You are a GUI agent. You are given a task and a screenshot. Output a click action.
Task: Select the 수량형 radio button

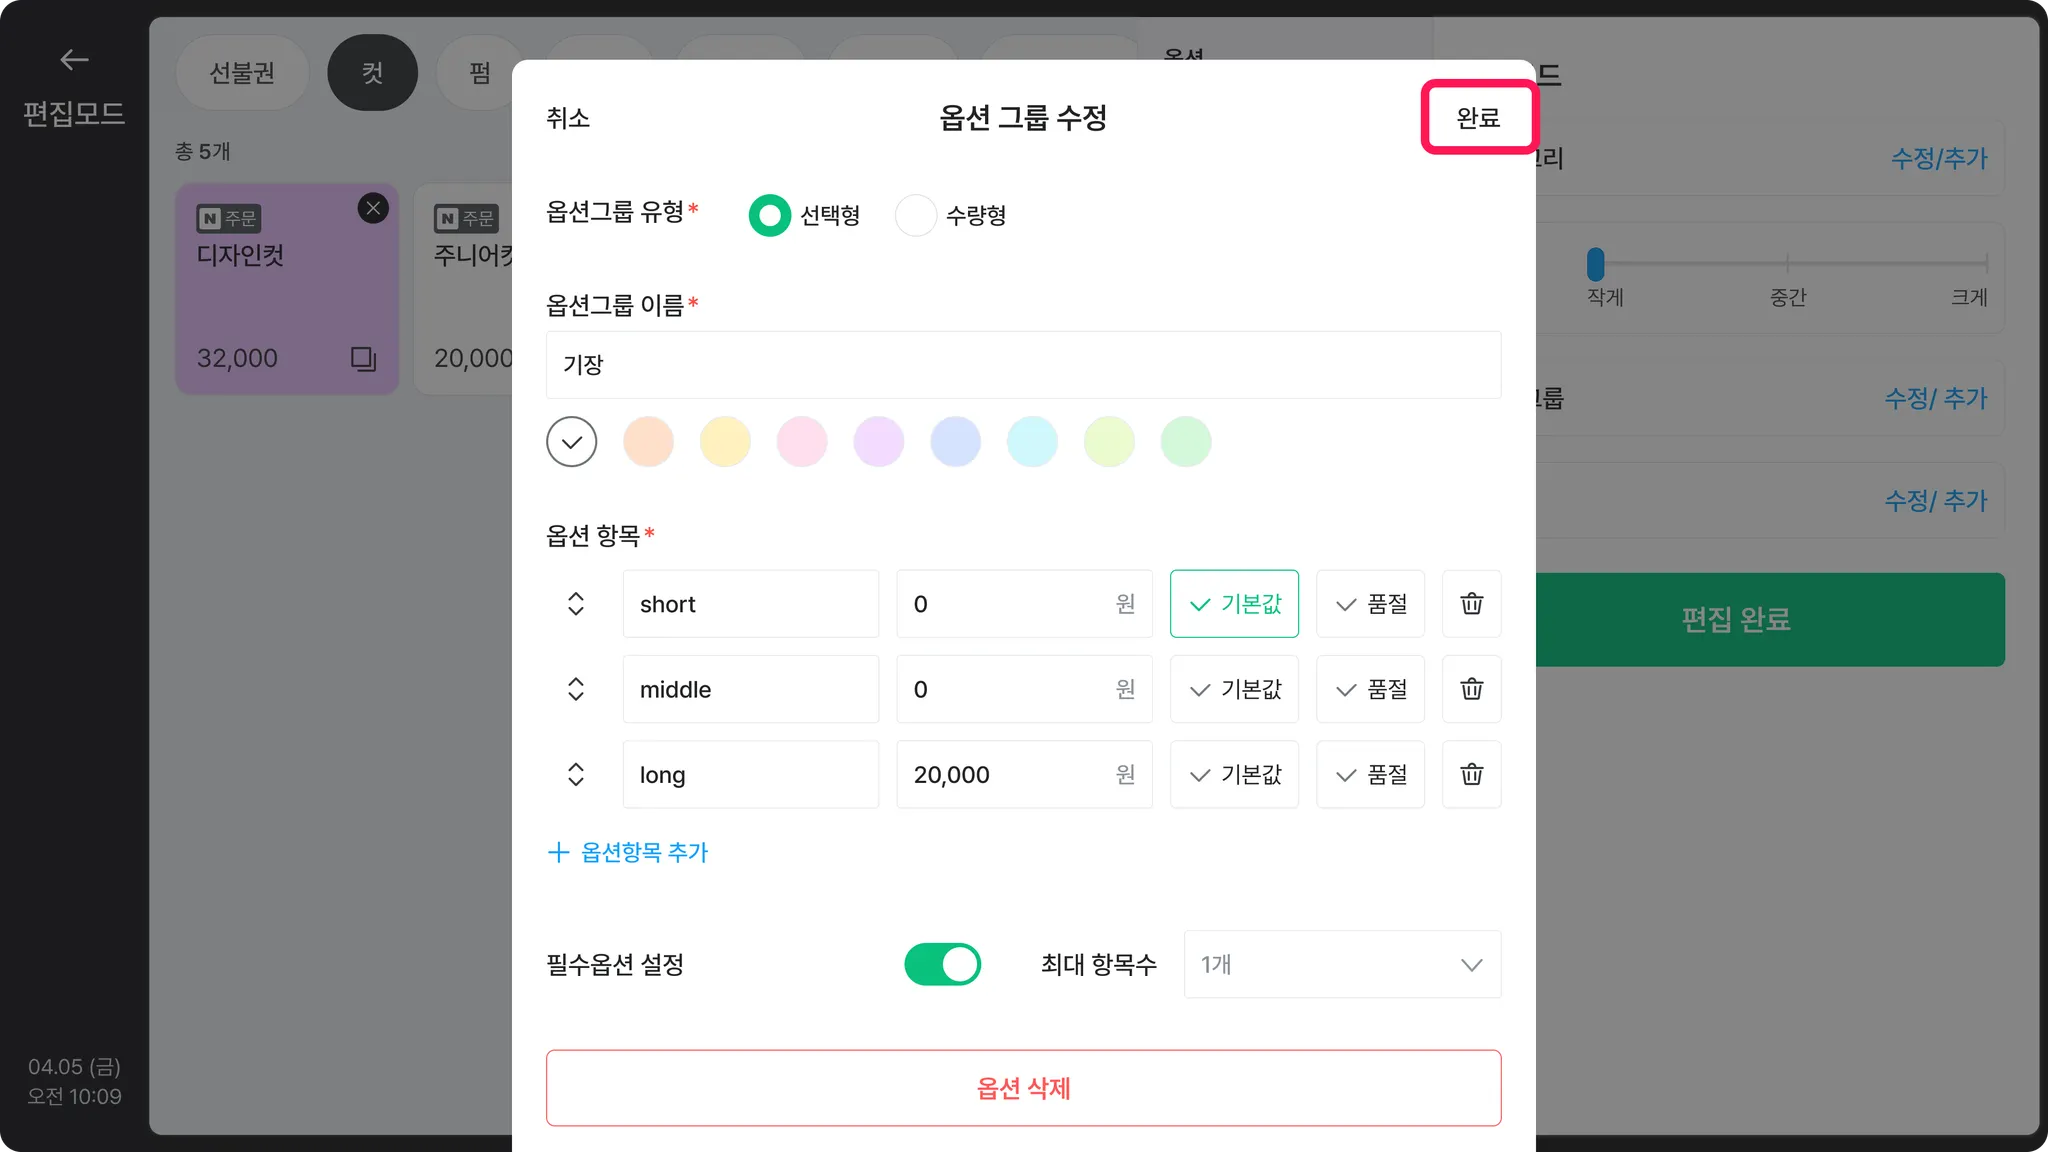pos(915,215)
